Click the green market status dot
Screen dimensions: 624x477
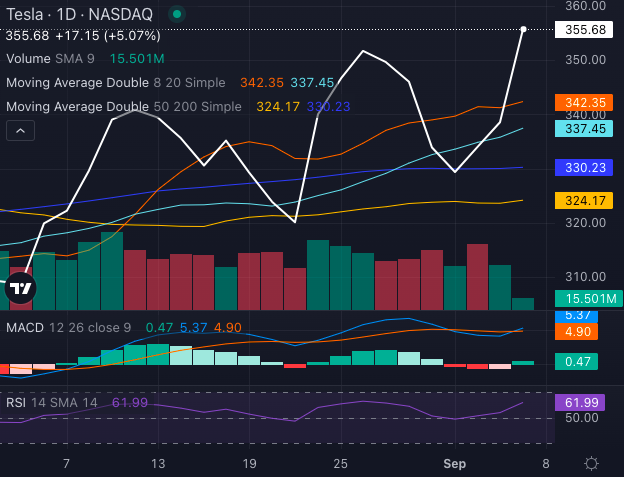click(x=177, y=14)
